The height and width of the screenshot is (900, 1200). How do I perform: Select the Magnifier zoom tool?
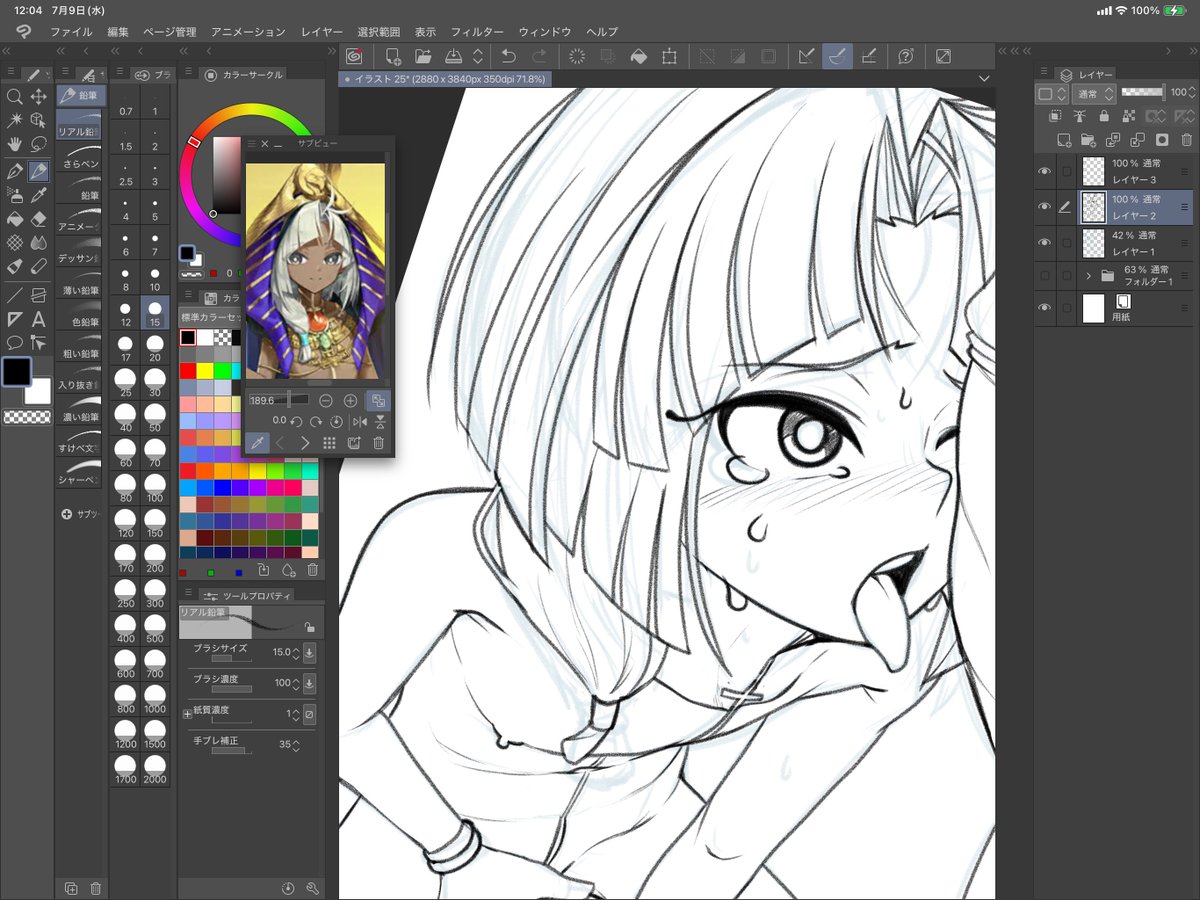[15, 97]
